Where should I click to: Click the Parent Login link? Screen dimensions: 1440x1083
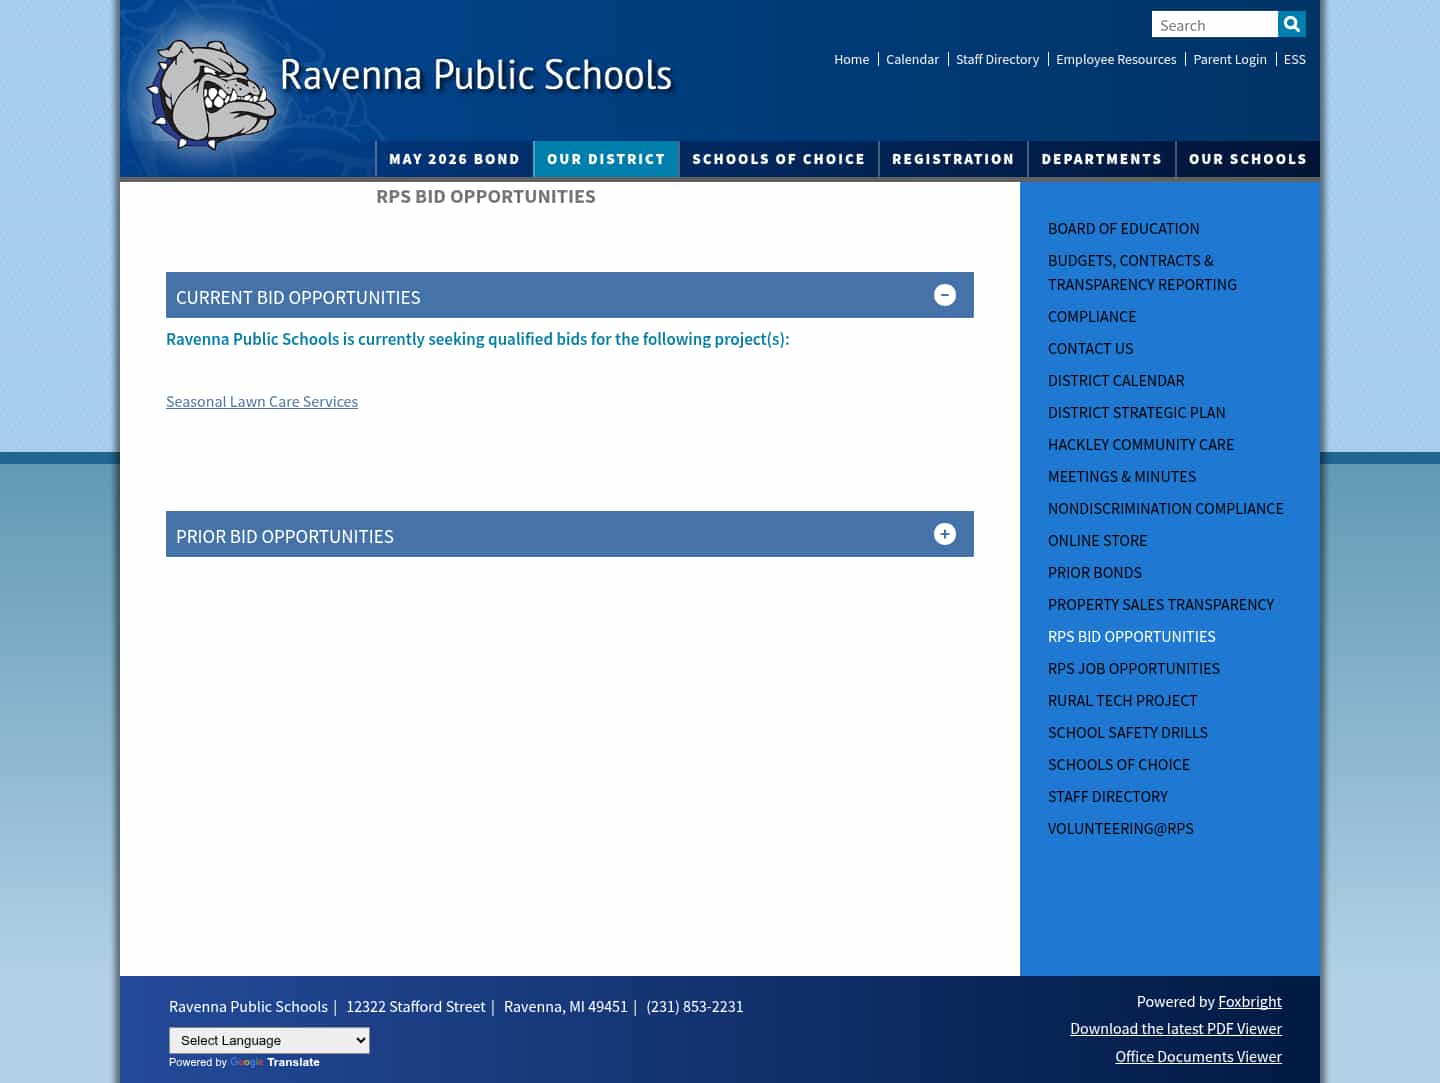pos(1230,59)
